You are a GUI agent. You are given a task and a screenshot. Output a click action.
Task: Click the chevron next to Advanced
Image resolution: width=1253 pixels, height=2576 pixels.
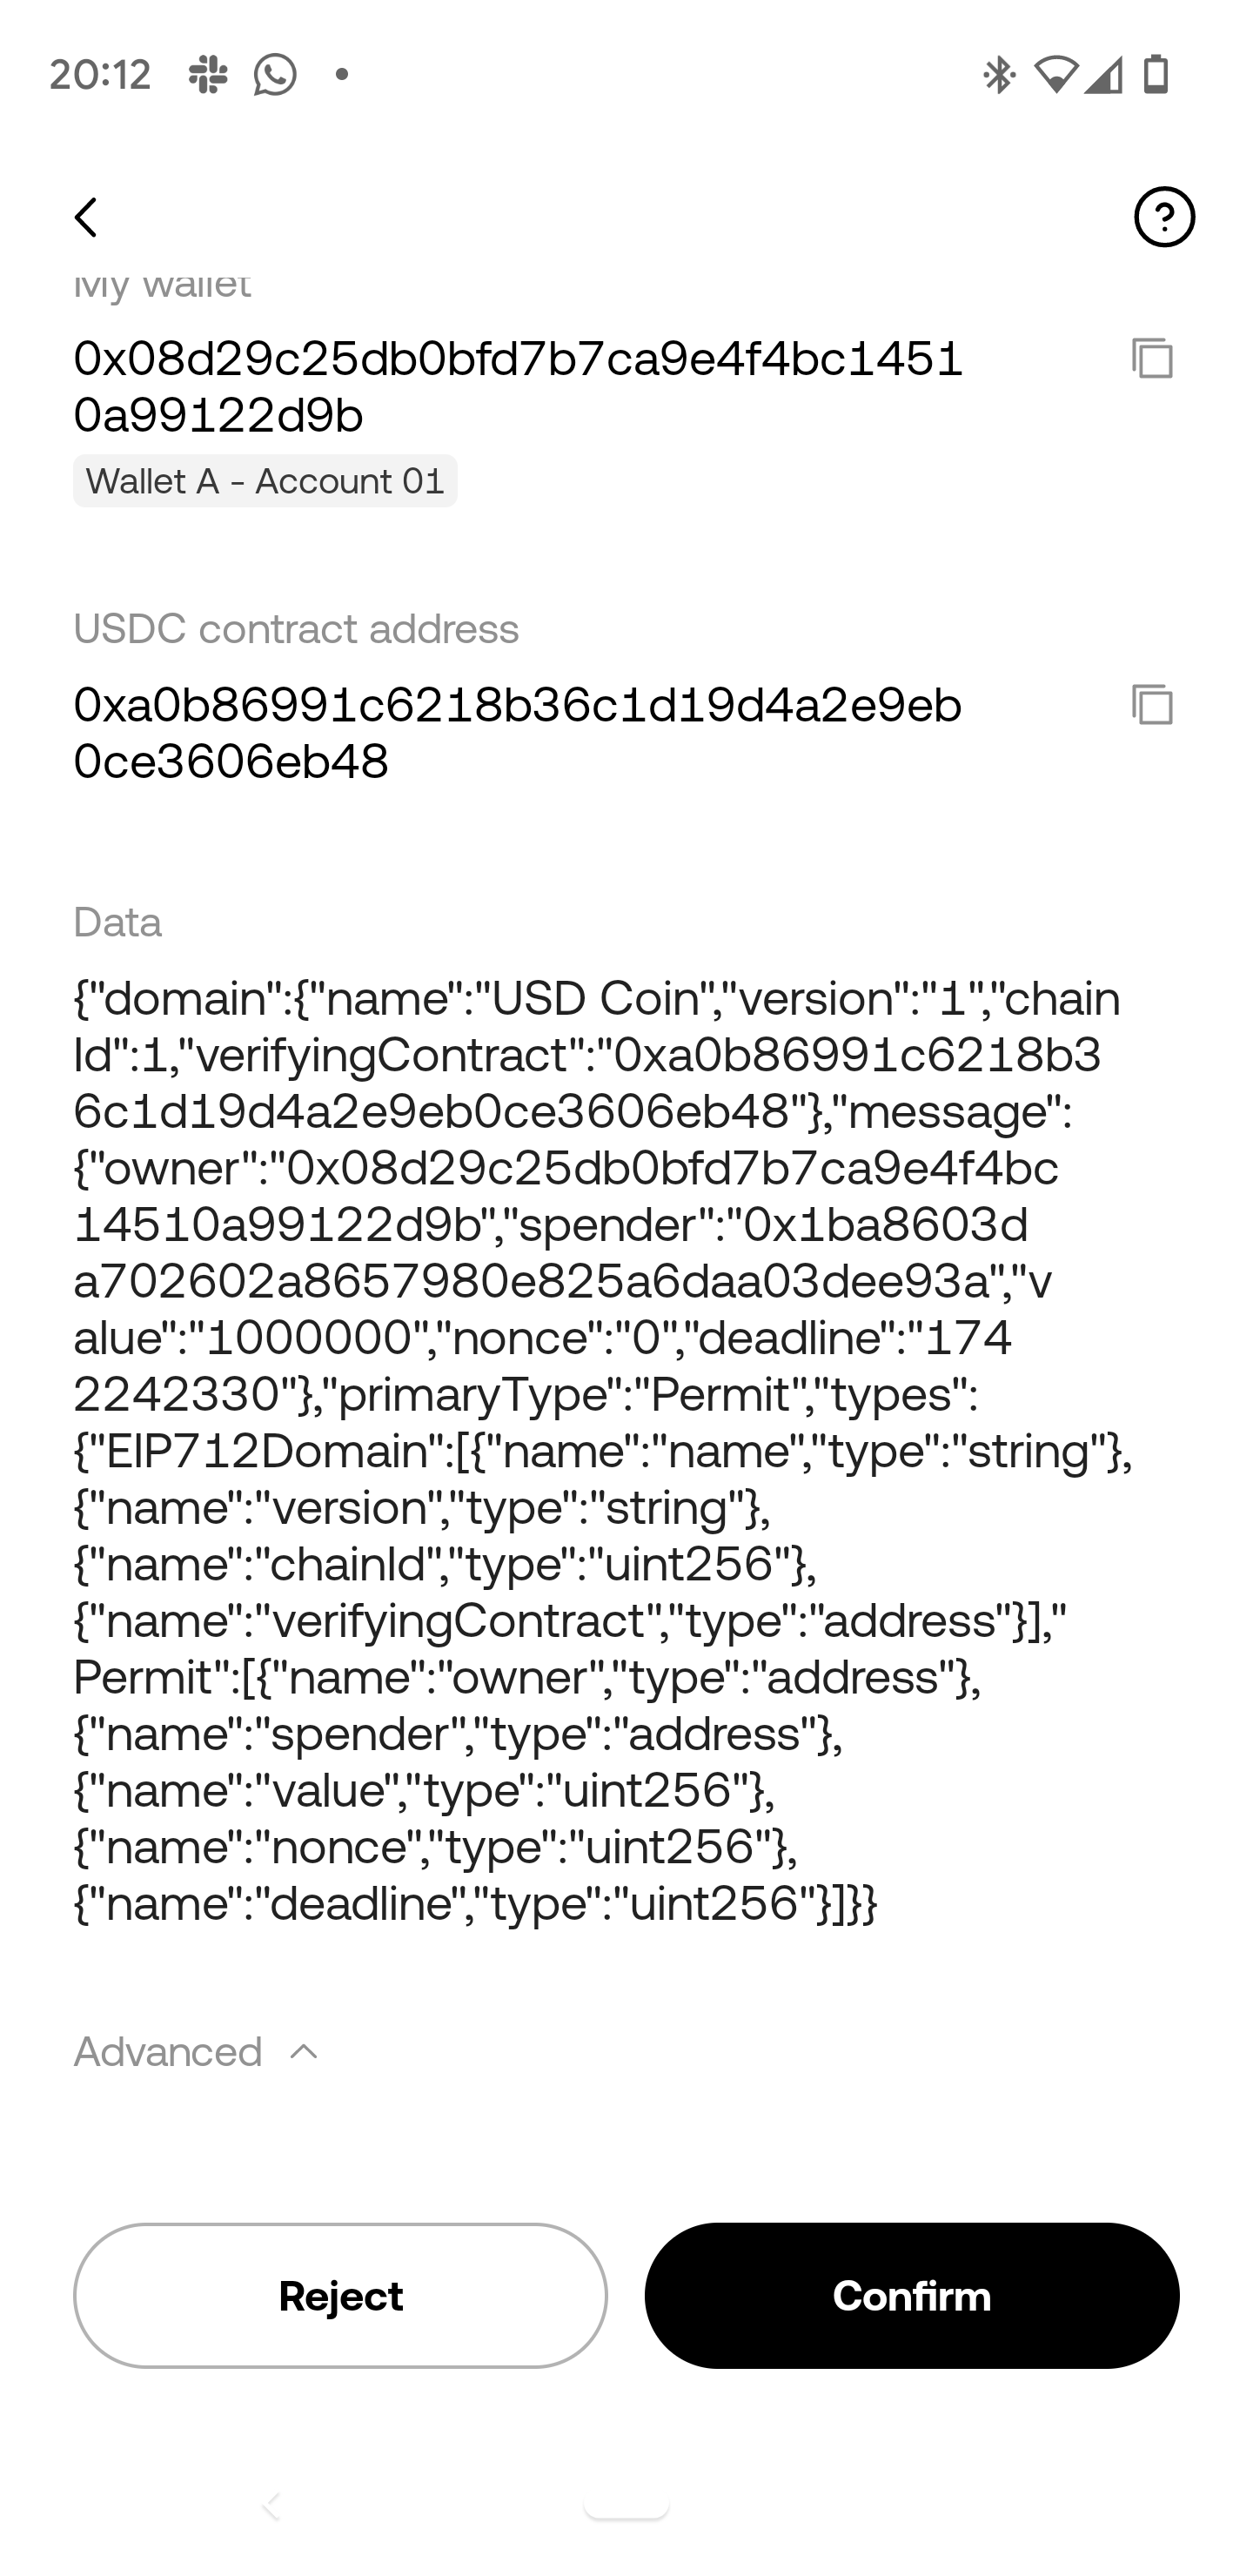[304, 2053]
